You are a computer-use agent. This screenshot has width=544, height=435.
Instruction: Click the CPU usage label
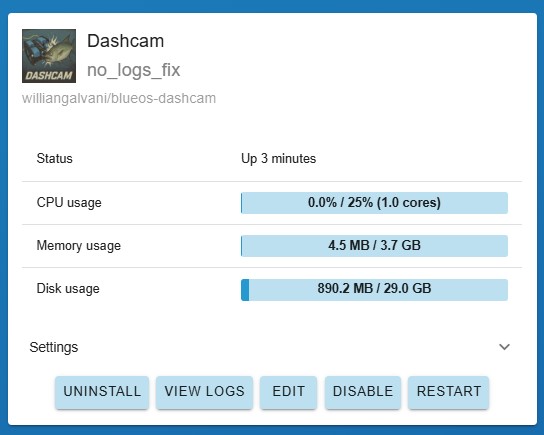point(69,203)
